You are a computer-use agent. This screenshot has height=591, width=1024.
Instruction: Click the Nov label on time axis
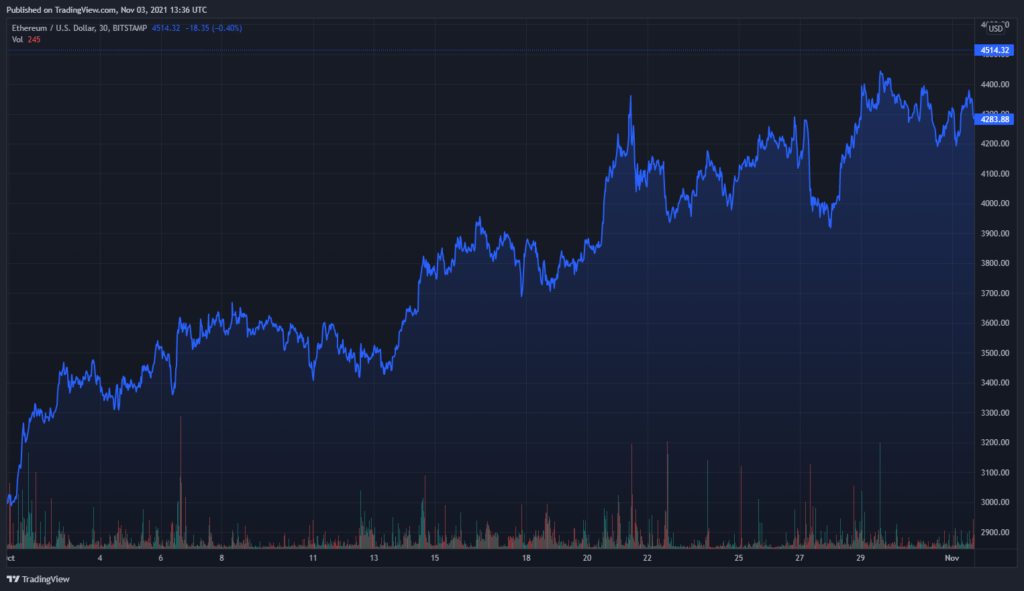pyautogui.click(x=952, y=558)
